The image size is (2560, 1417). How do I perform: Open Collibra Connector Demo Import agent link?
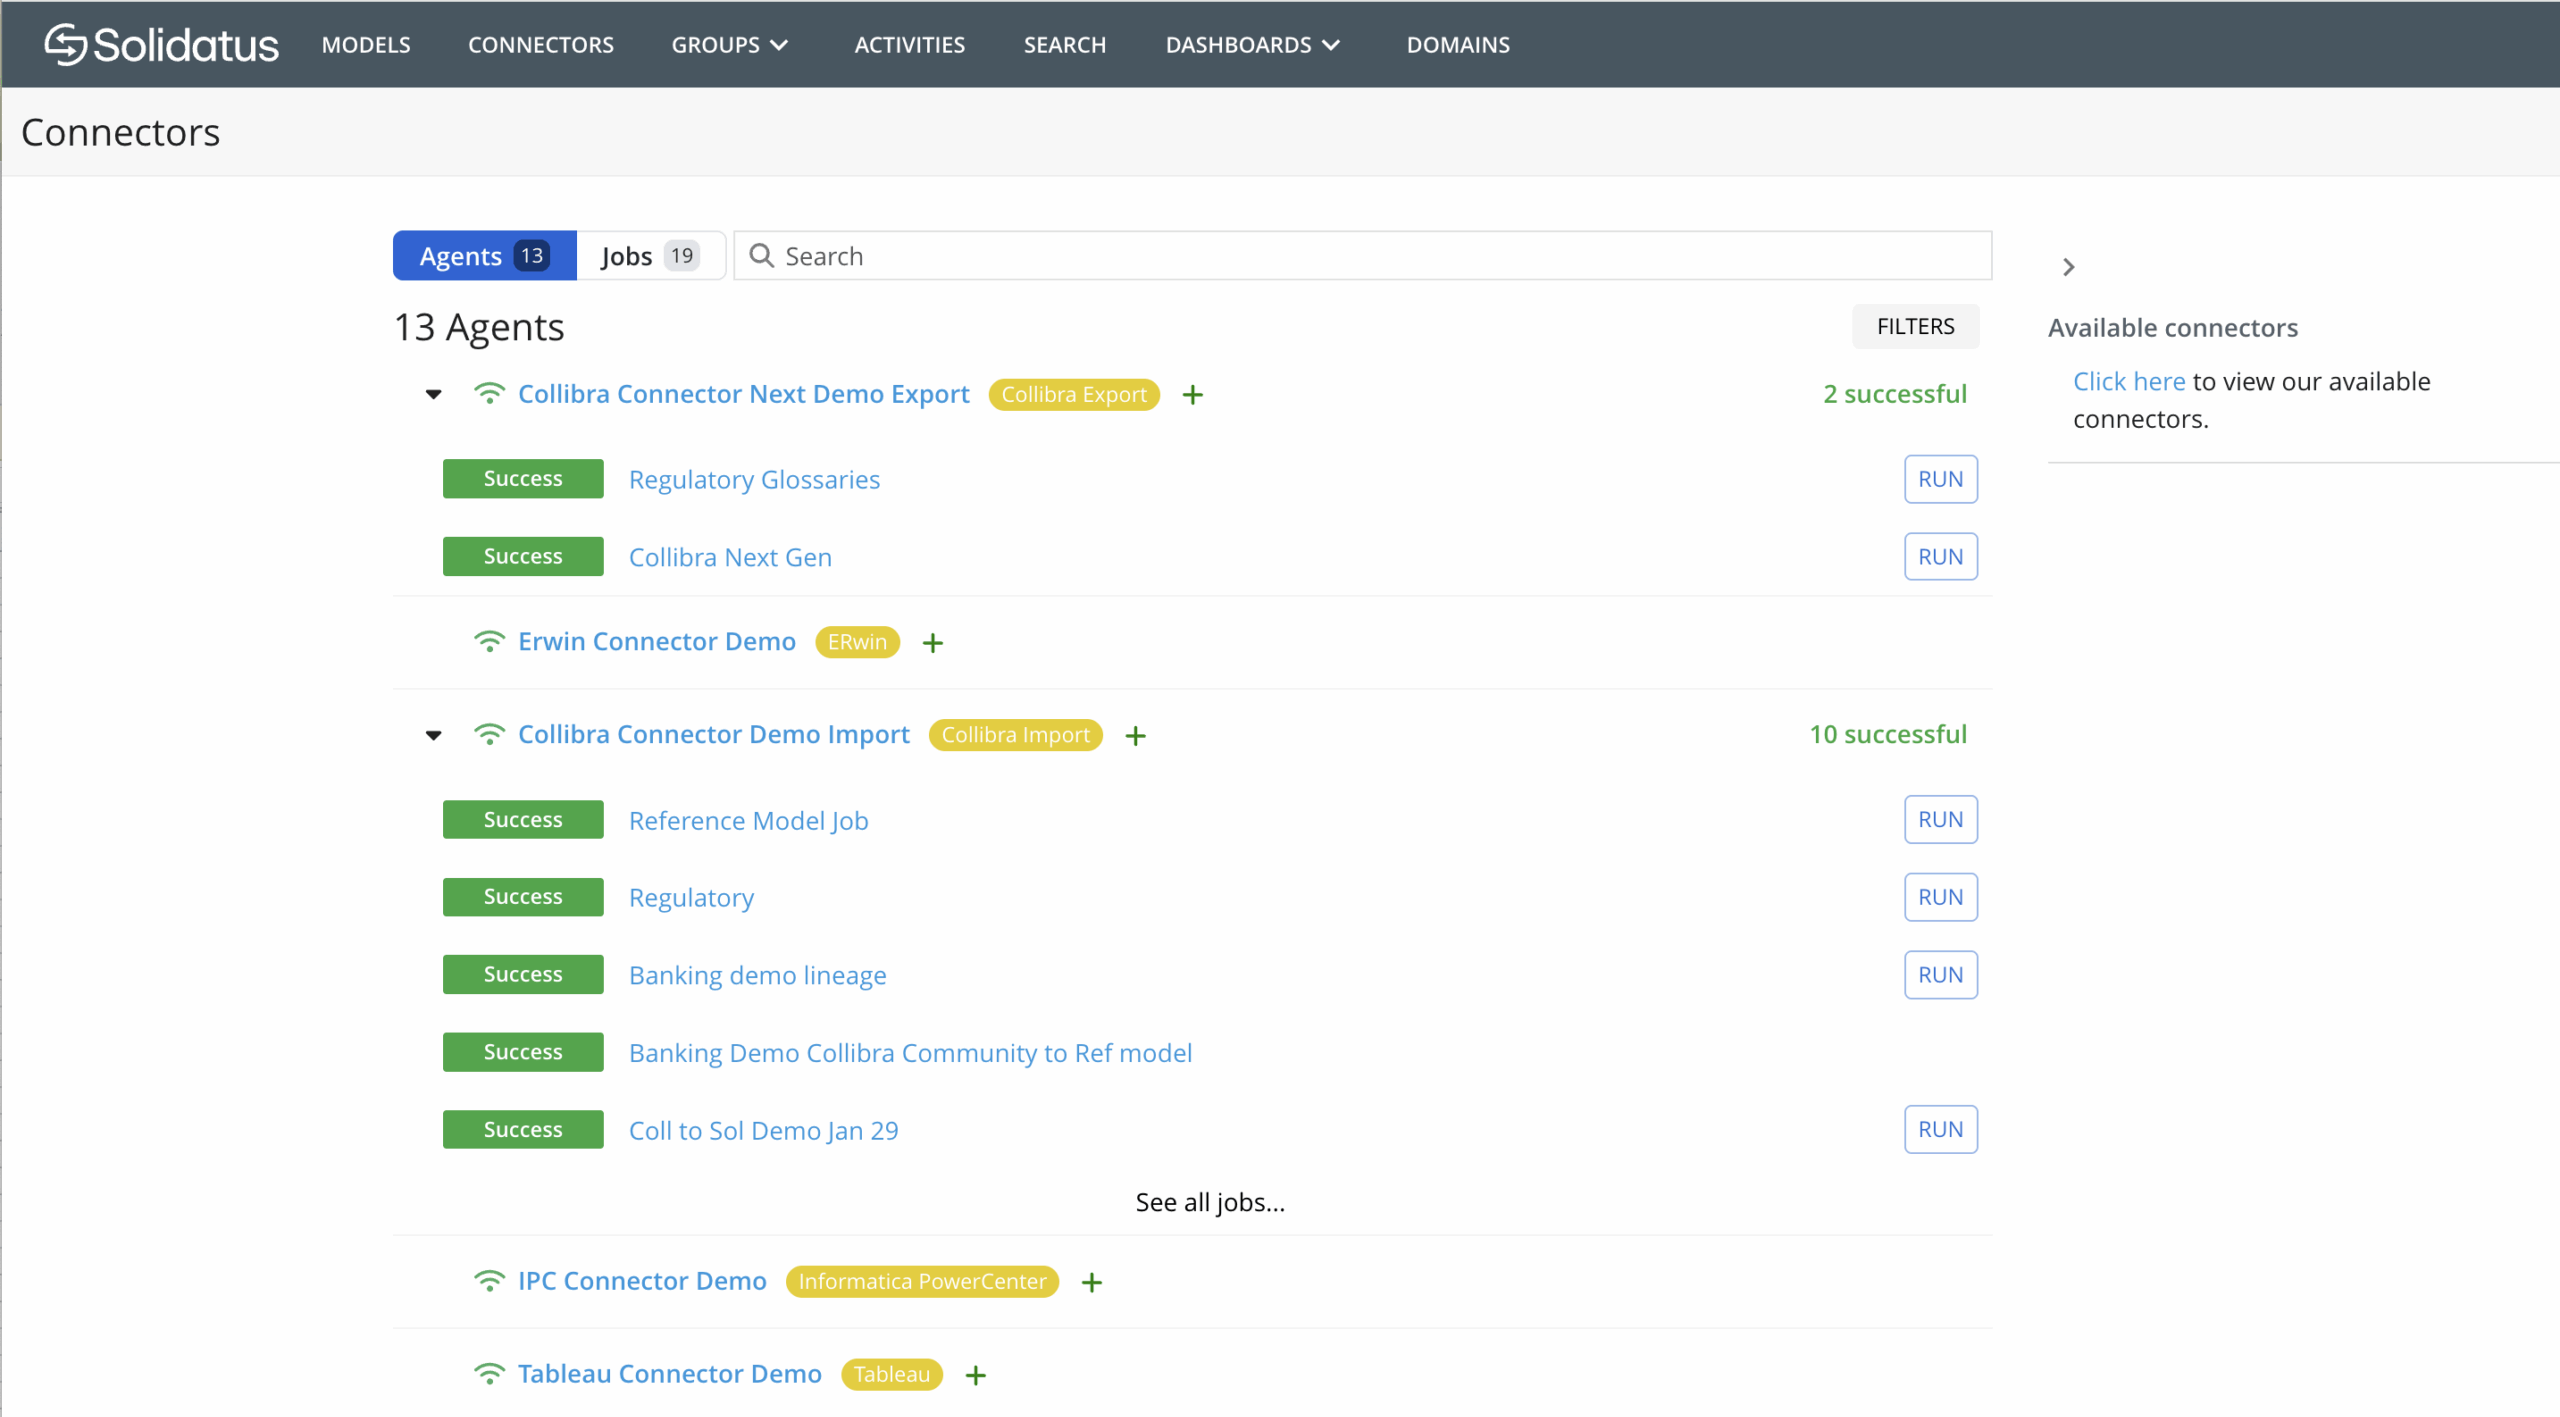click(714, 735)
